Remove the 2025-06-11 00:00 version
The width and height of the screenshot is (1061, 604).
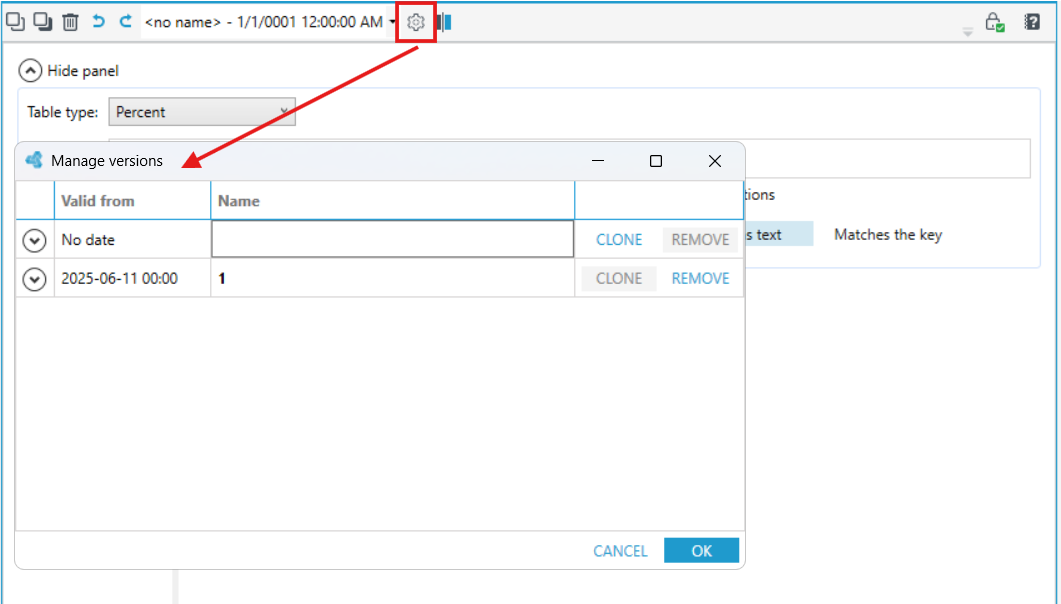click(700, 279)
